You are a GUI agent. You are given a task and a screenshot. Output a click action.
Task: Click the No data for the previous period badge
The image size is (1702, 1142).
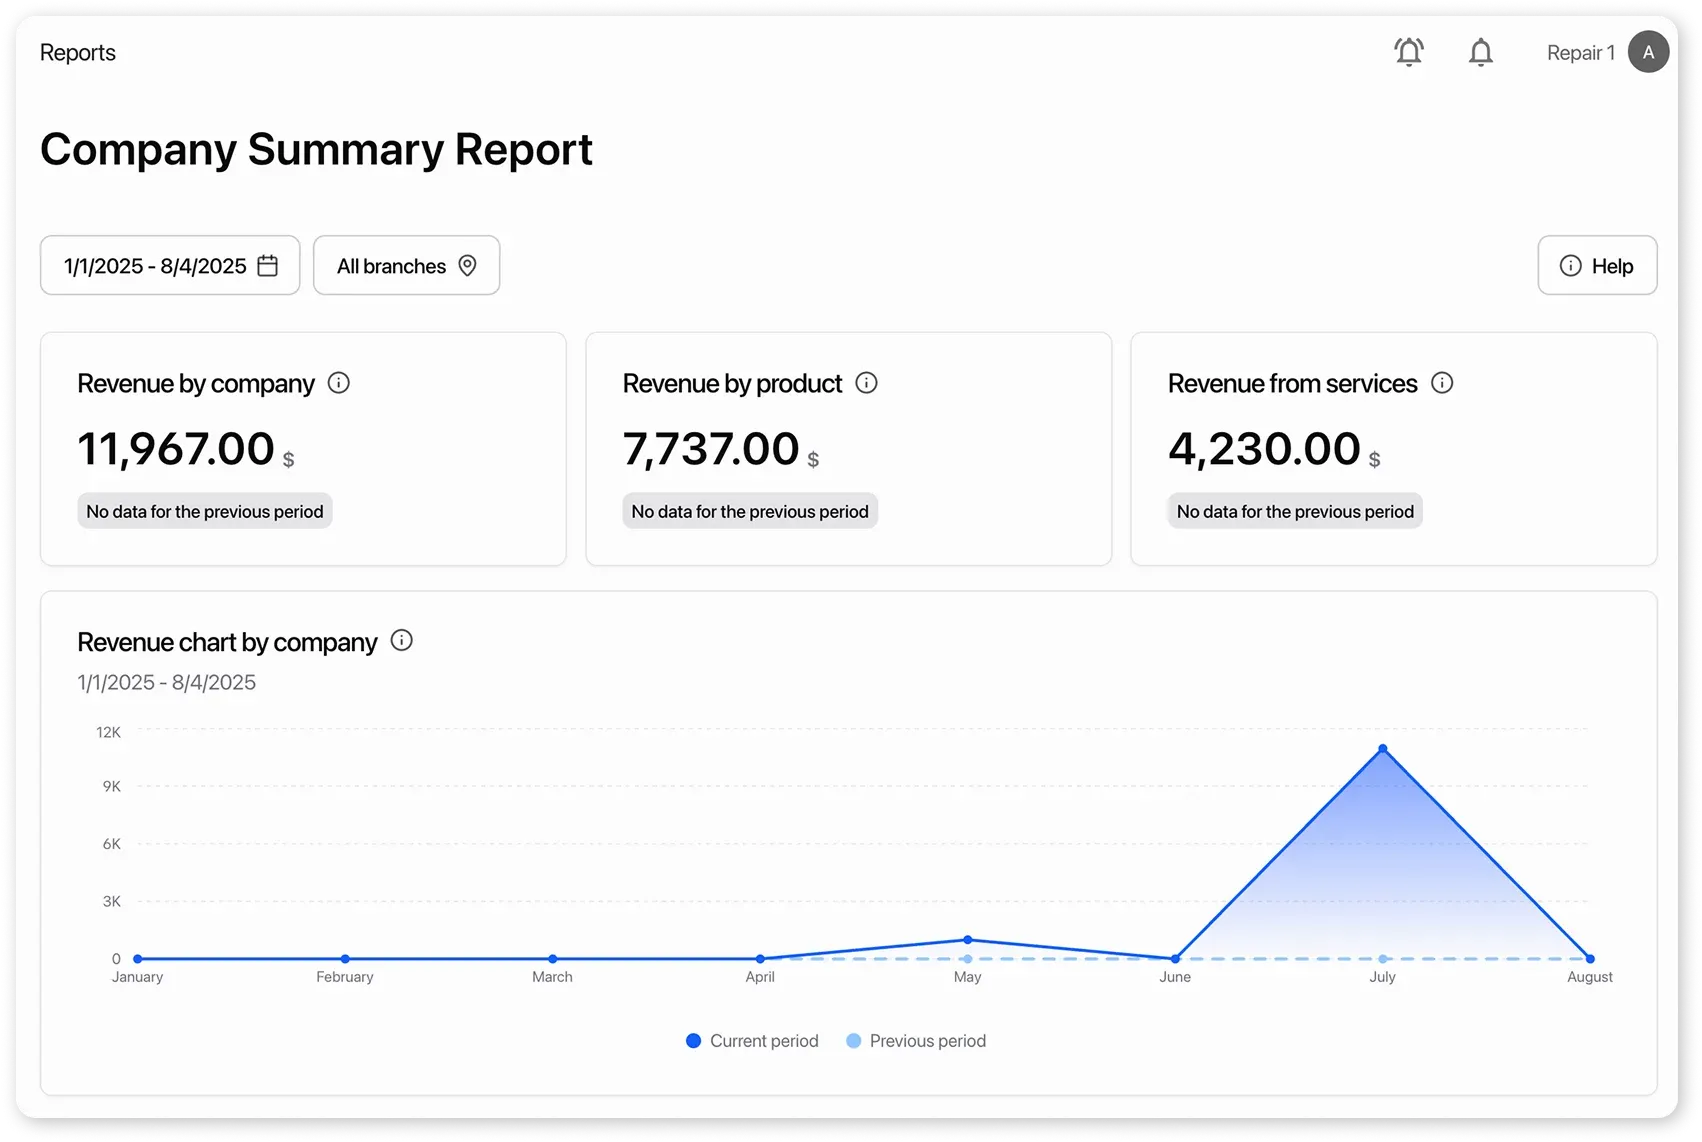[x=204, y=510]
